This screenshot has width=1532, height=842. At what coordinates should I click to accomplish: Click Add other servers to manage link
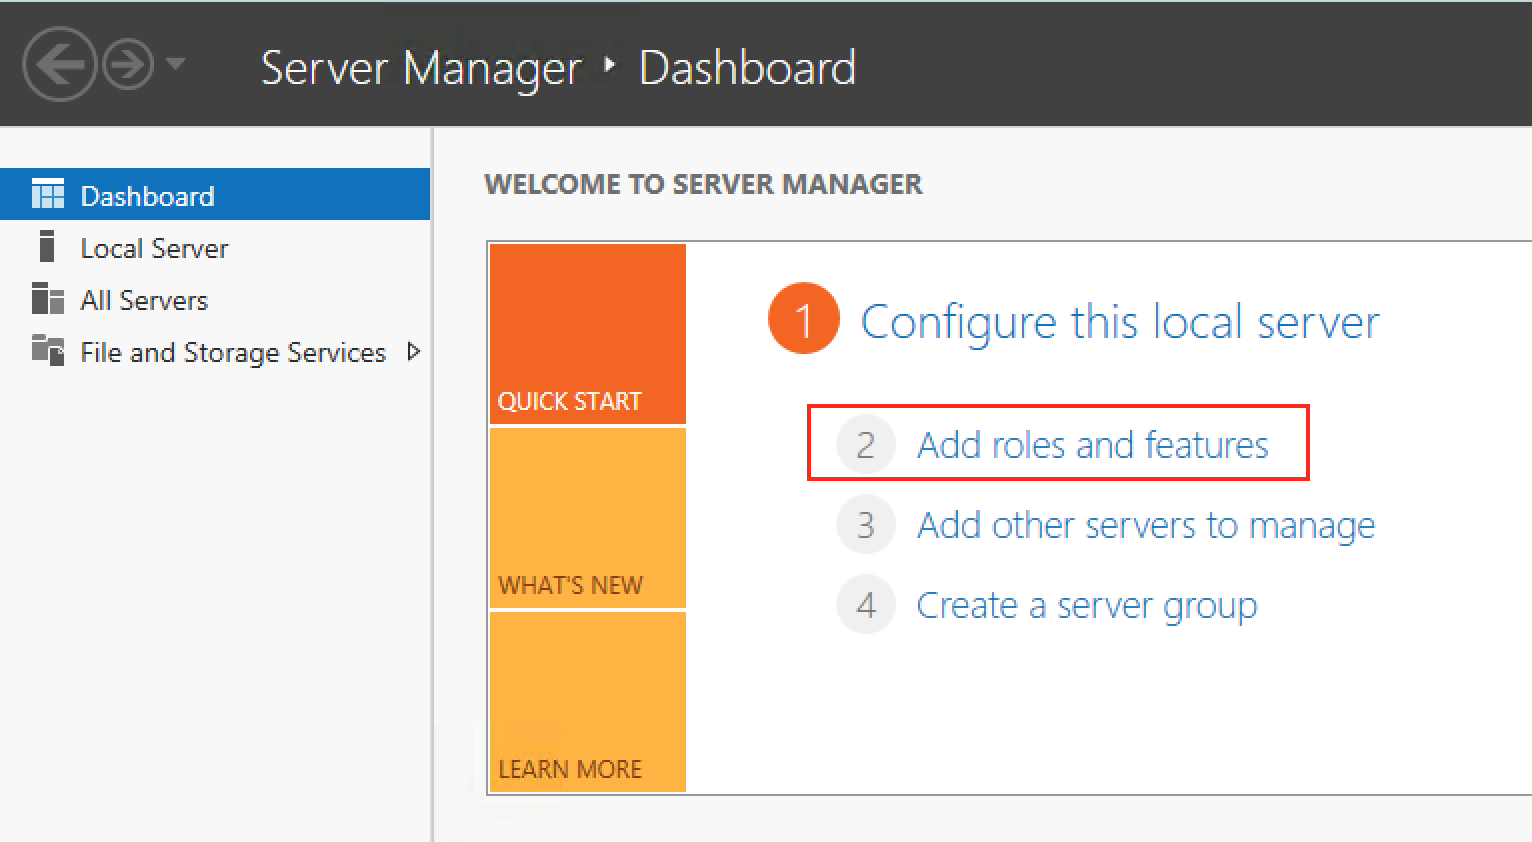(1146, 525)
